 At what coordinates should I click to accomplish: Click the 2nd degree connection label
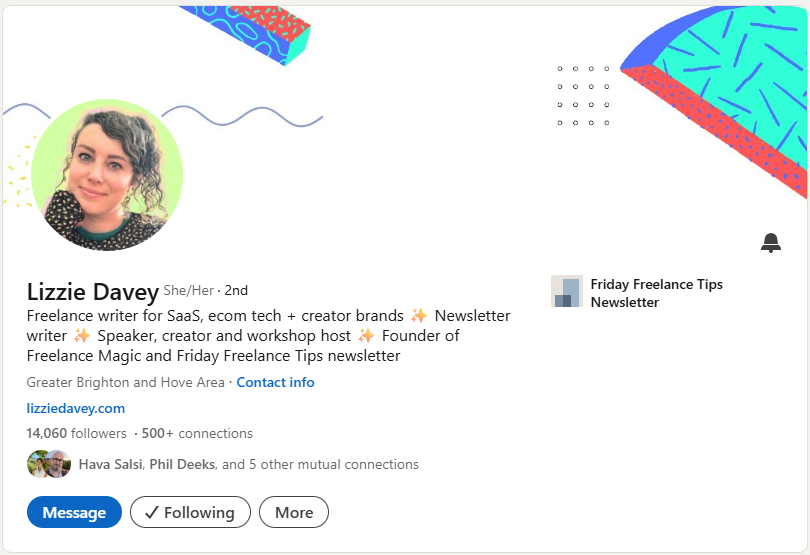236,290
